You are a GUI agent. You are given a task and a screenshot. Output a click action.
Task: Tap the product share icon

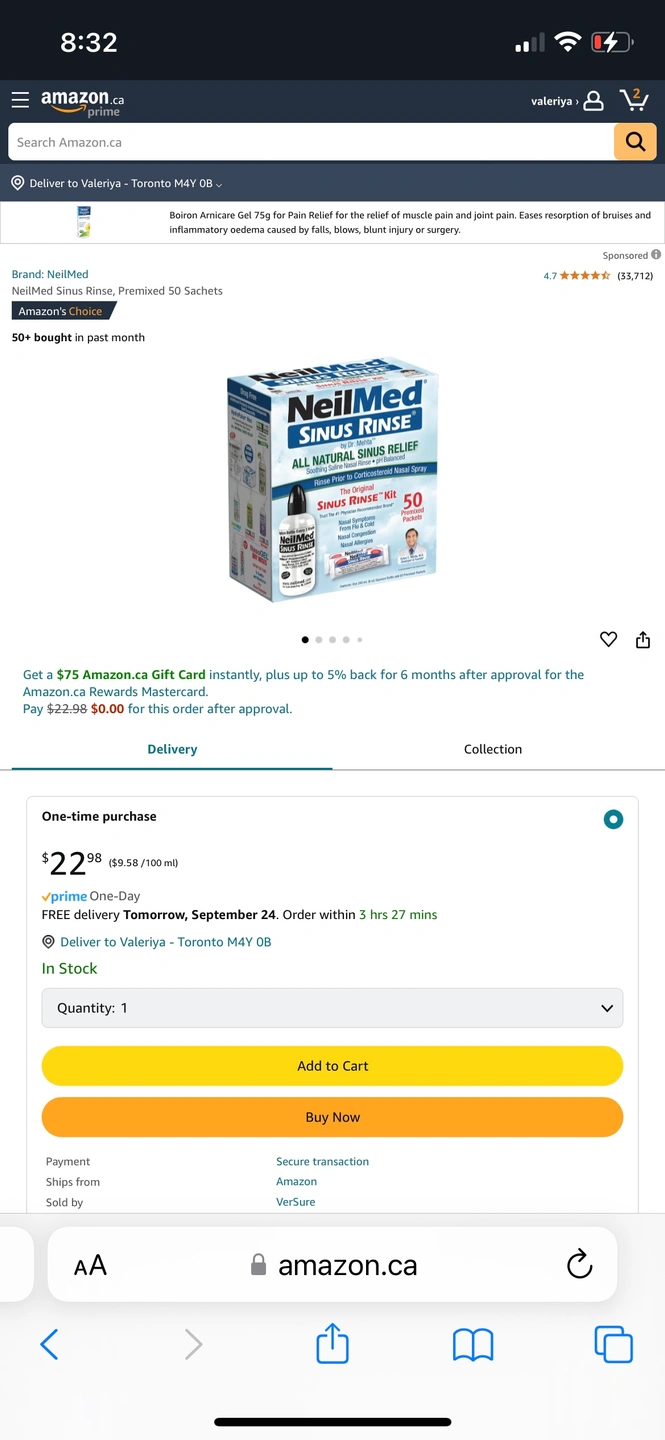coord(643,639)
